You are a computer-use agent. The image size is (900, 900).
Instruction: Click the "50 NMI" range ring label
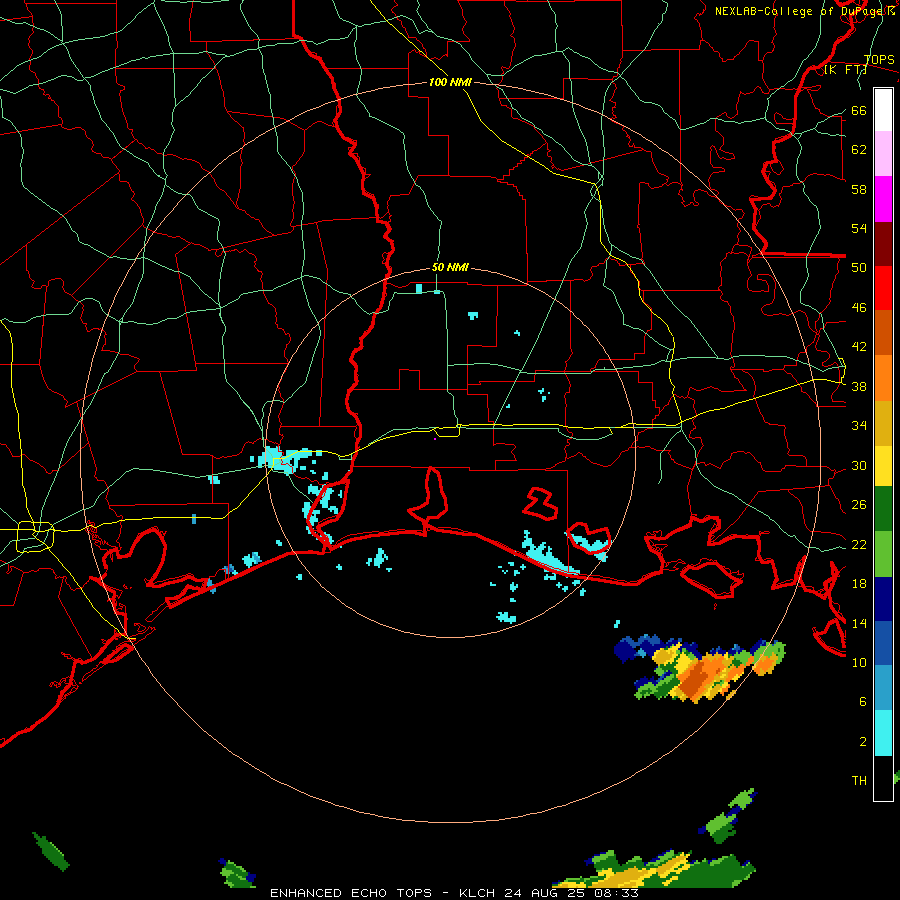click(x=450, y=267)
